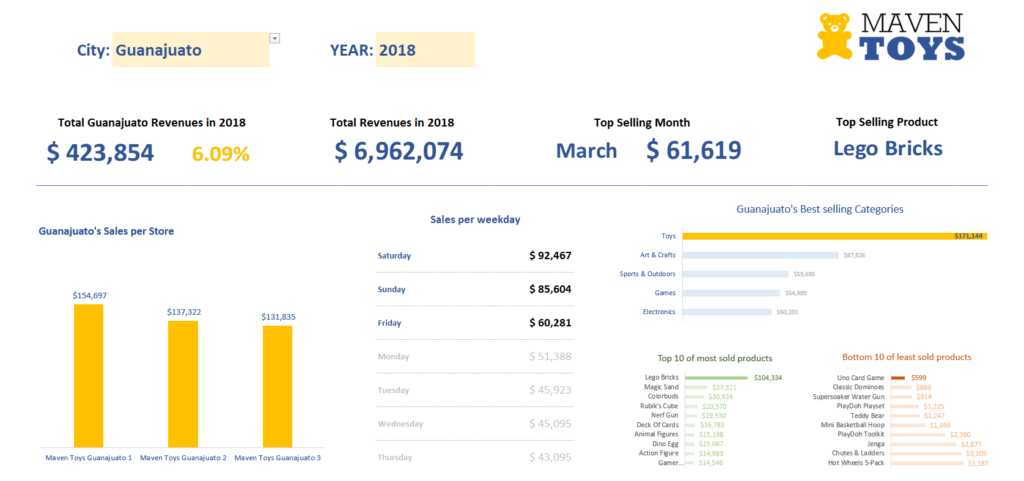The width and height of the screenshot is (1024, 481).
Task: Click the Rubik's Cube product label
Action: point(660,406)
